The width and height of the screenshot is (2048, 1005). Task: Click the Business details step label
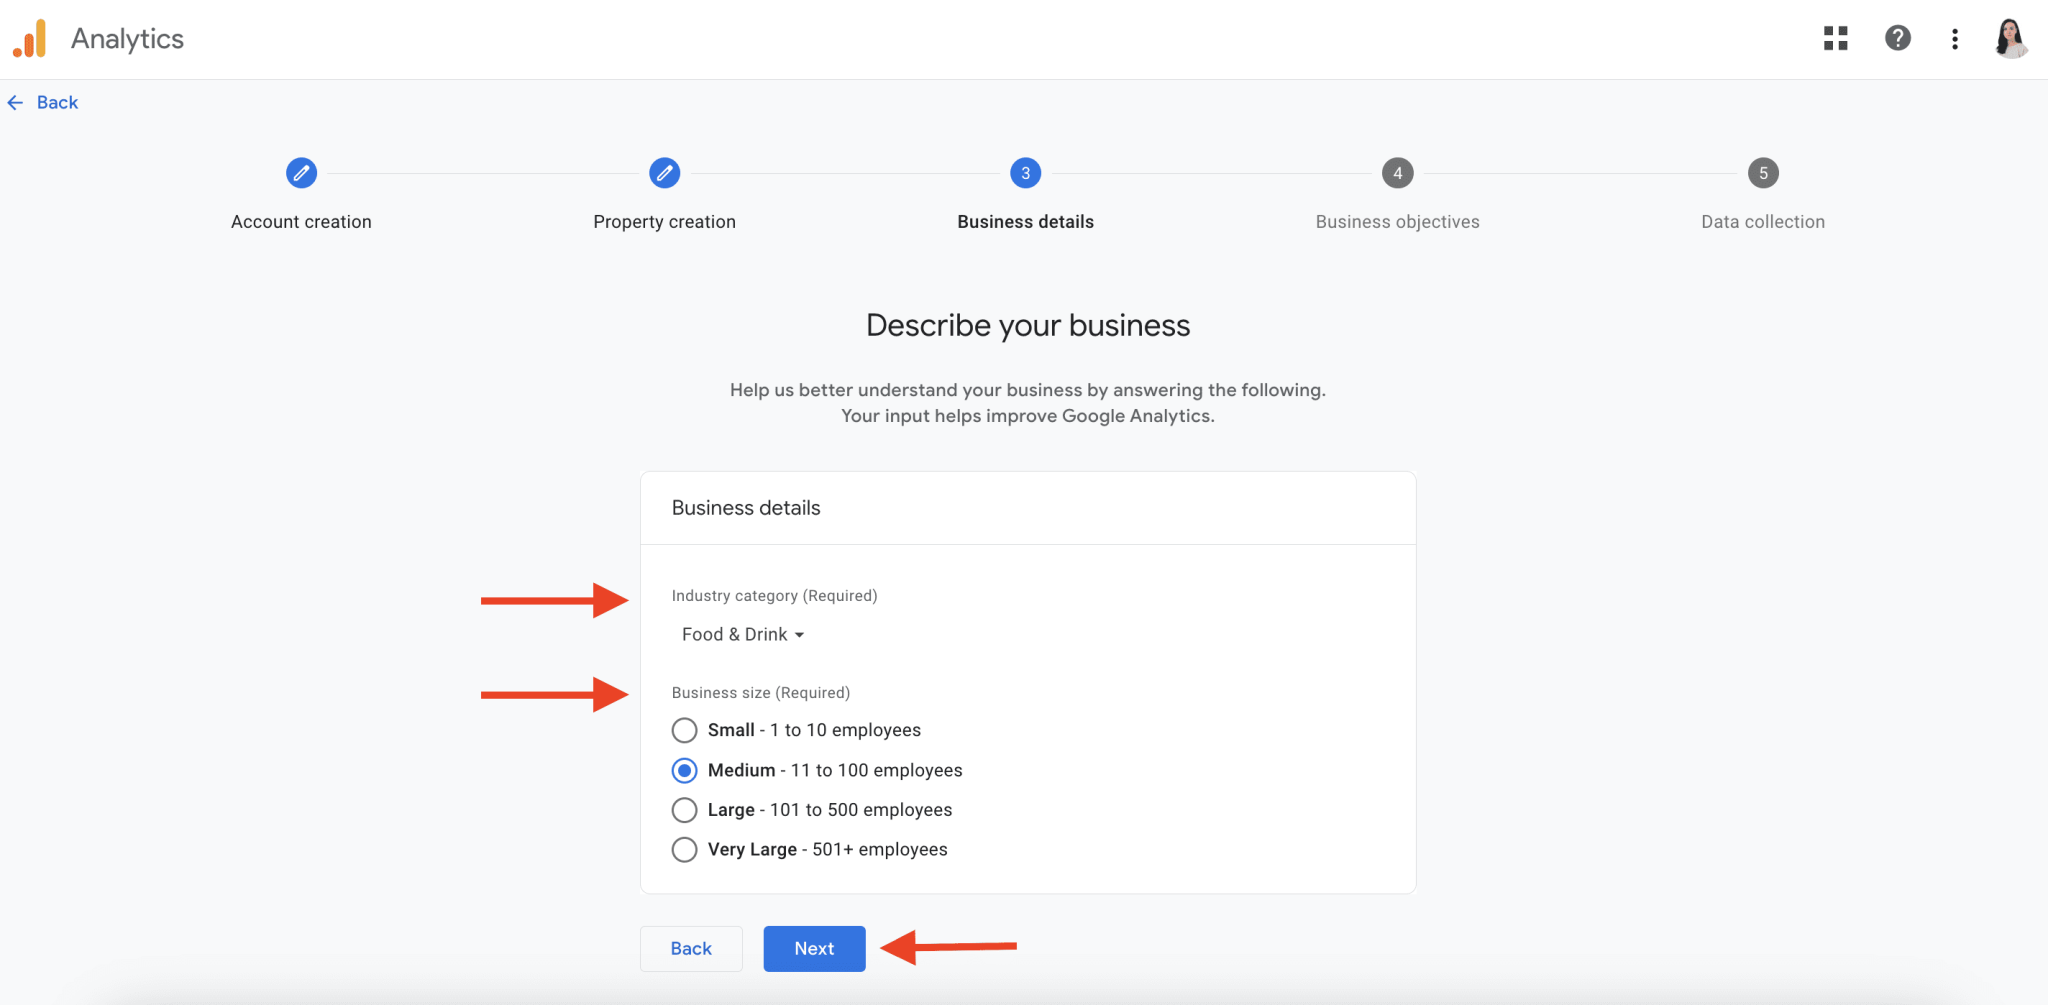tap(1025, 222)
